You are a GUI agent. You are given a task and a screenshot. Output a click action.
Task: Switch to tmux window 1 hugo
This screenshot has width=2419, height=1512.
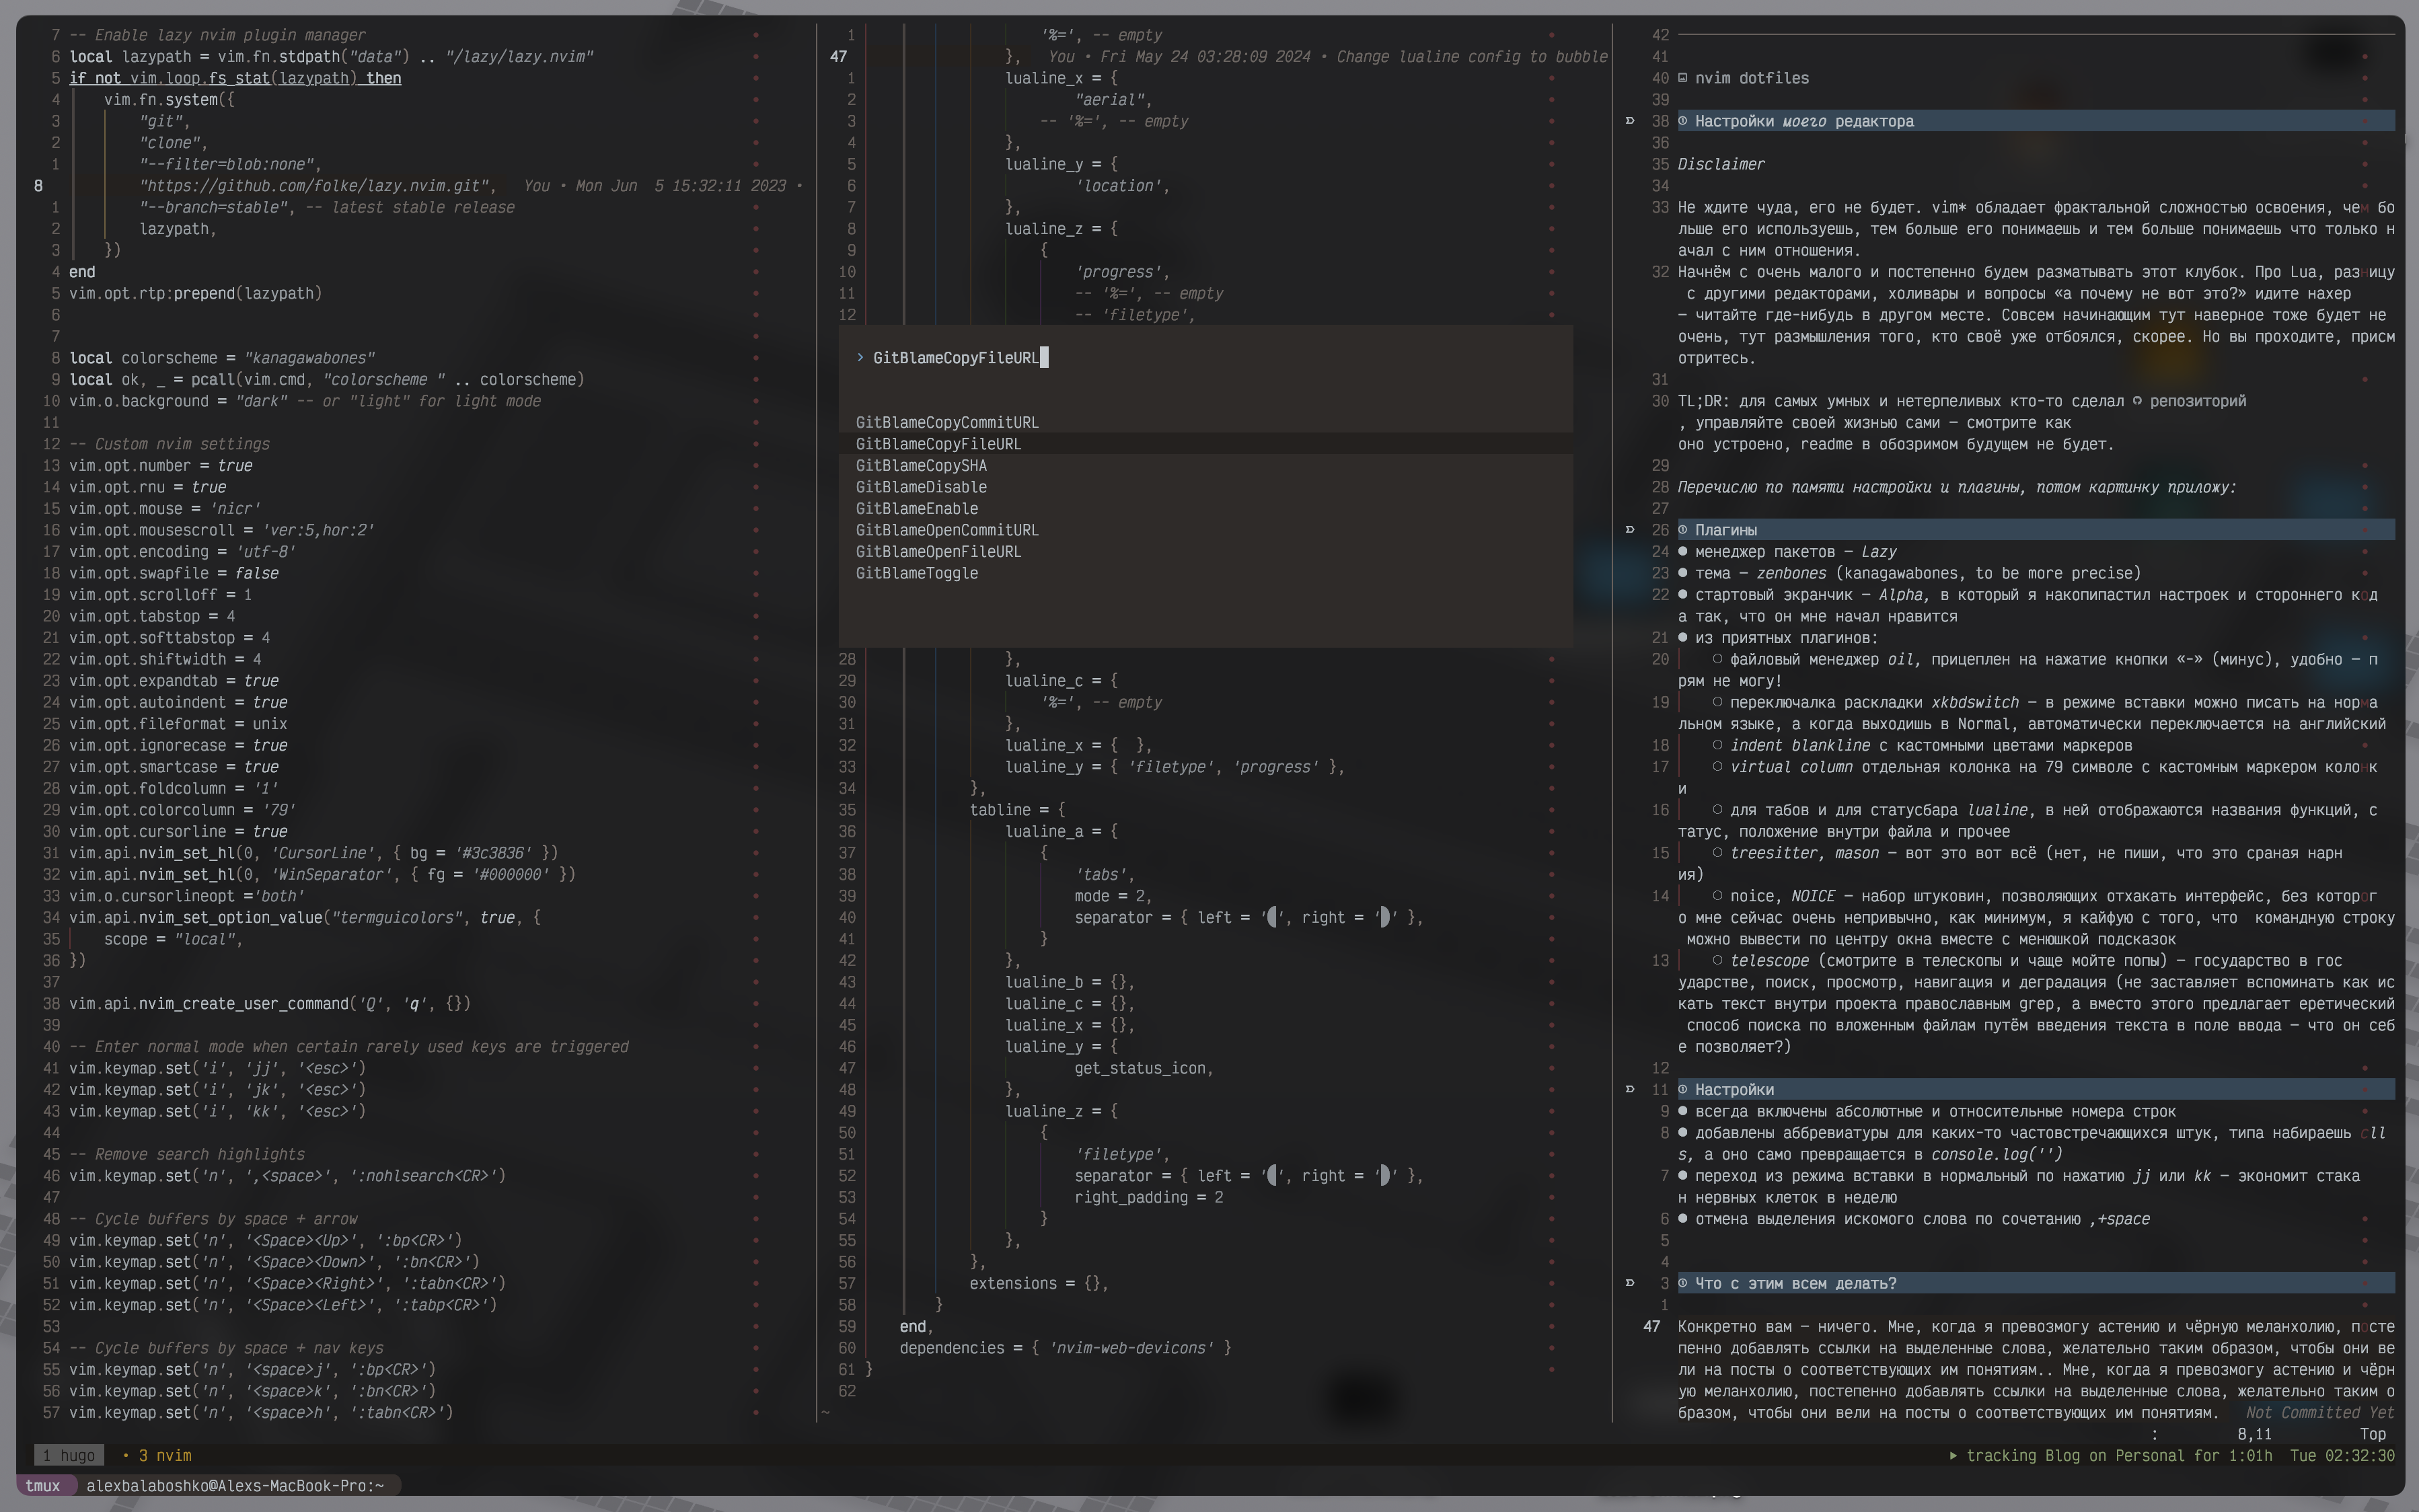pos(69,1456)
